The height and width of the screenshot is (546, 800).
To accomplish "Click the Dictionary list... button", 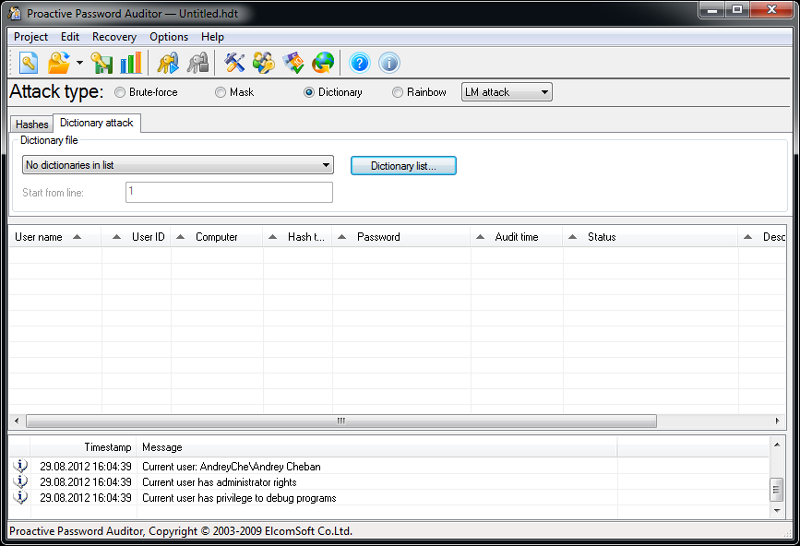I will [x=403, y=166].
